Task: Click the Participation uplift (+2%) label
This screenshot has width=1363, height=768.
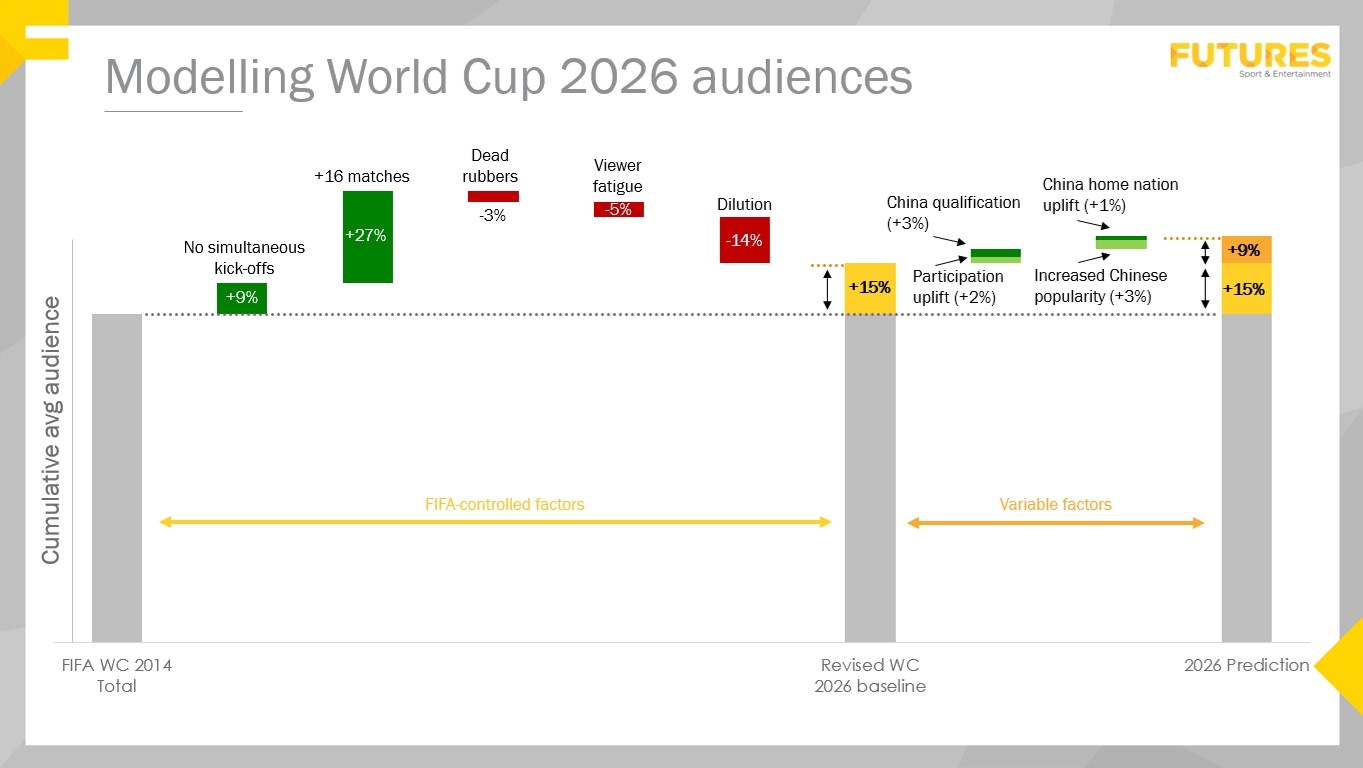Action: tap(958, 287)
